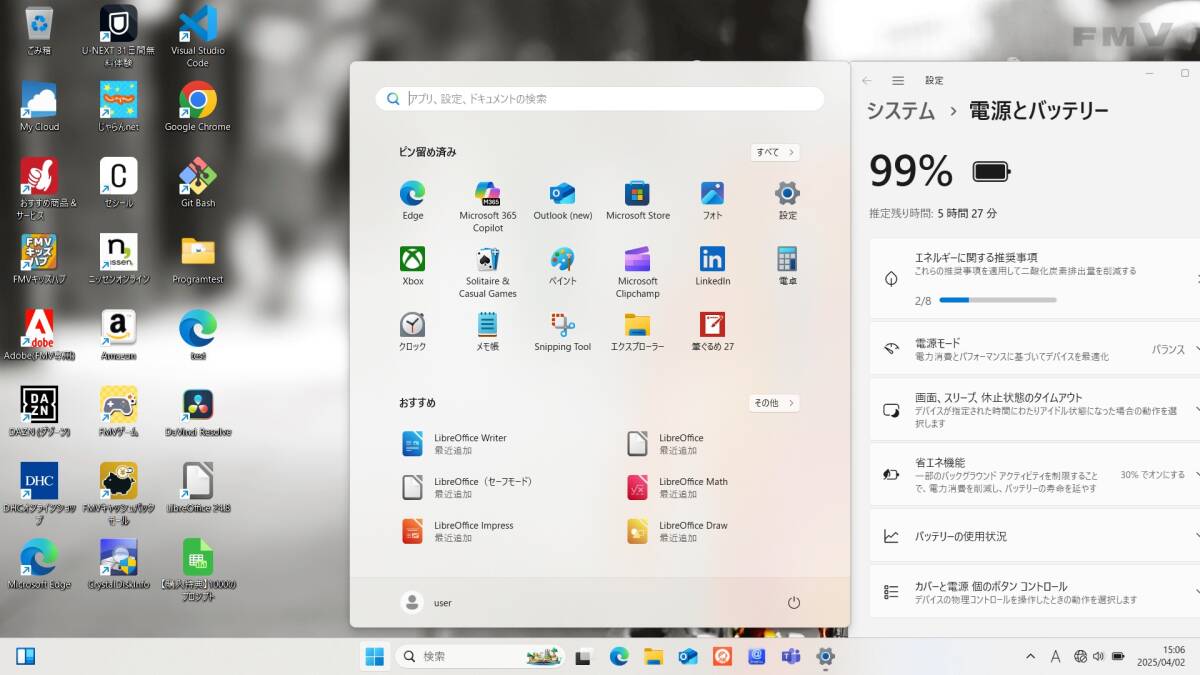Click the Settings back arrow

tap(867, 80)
